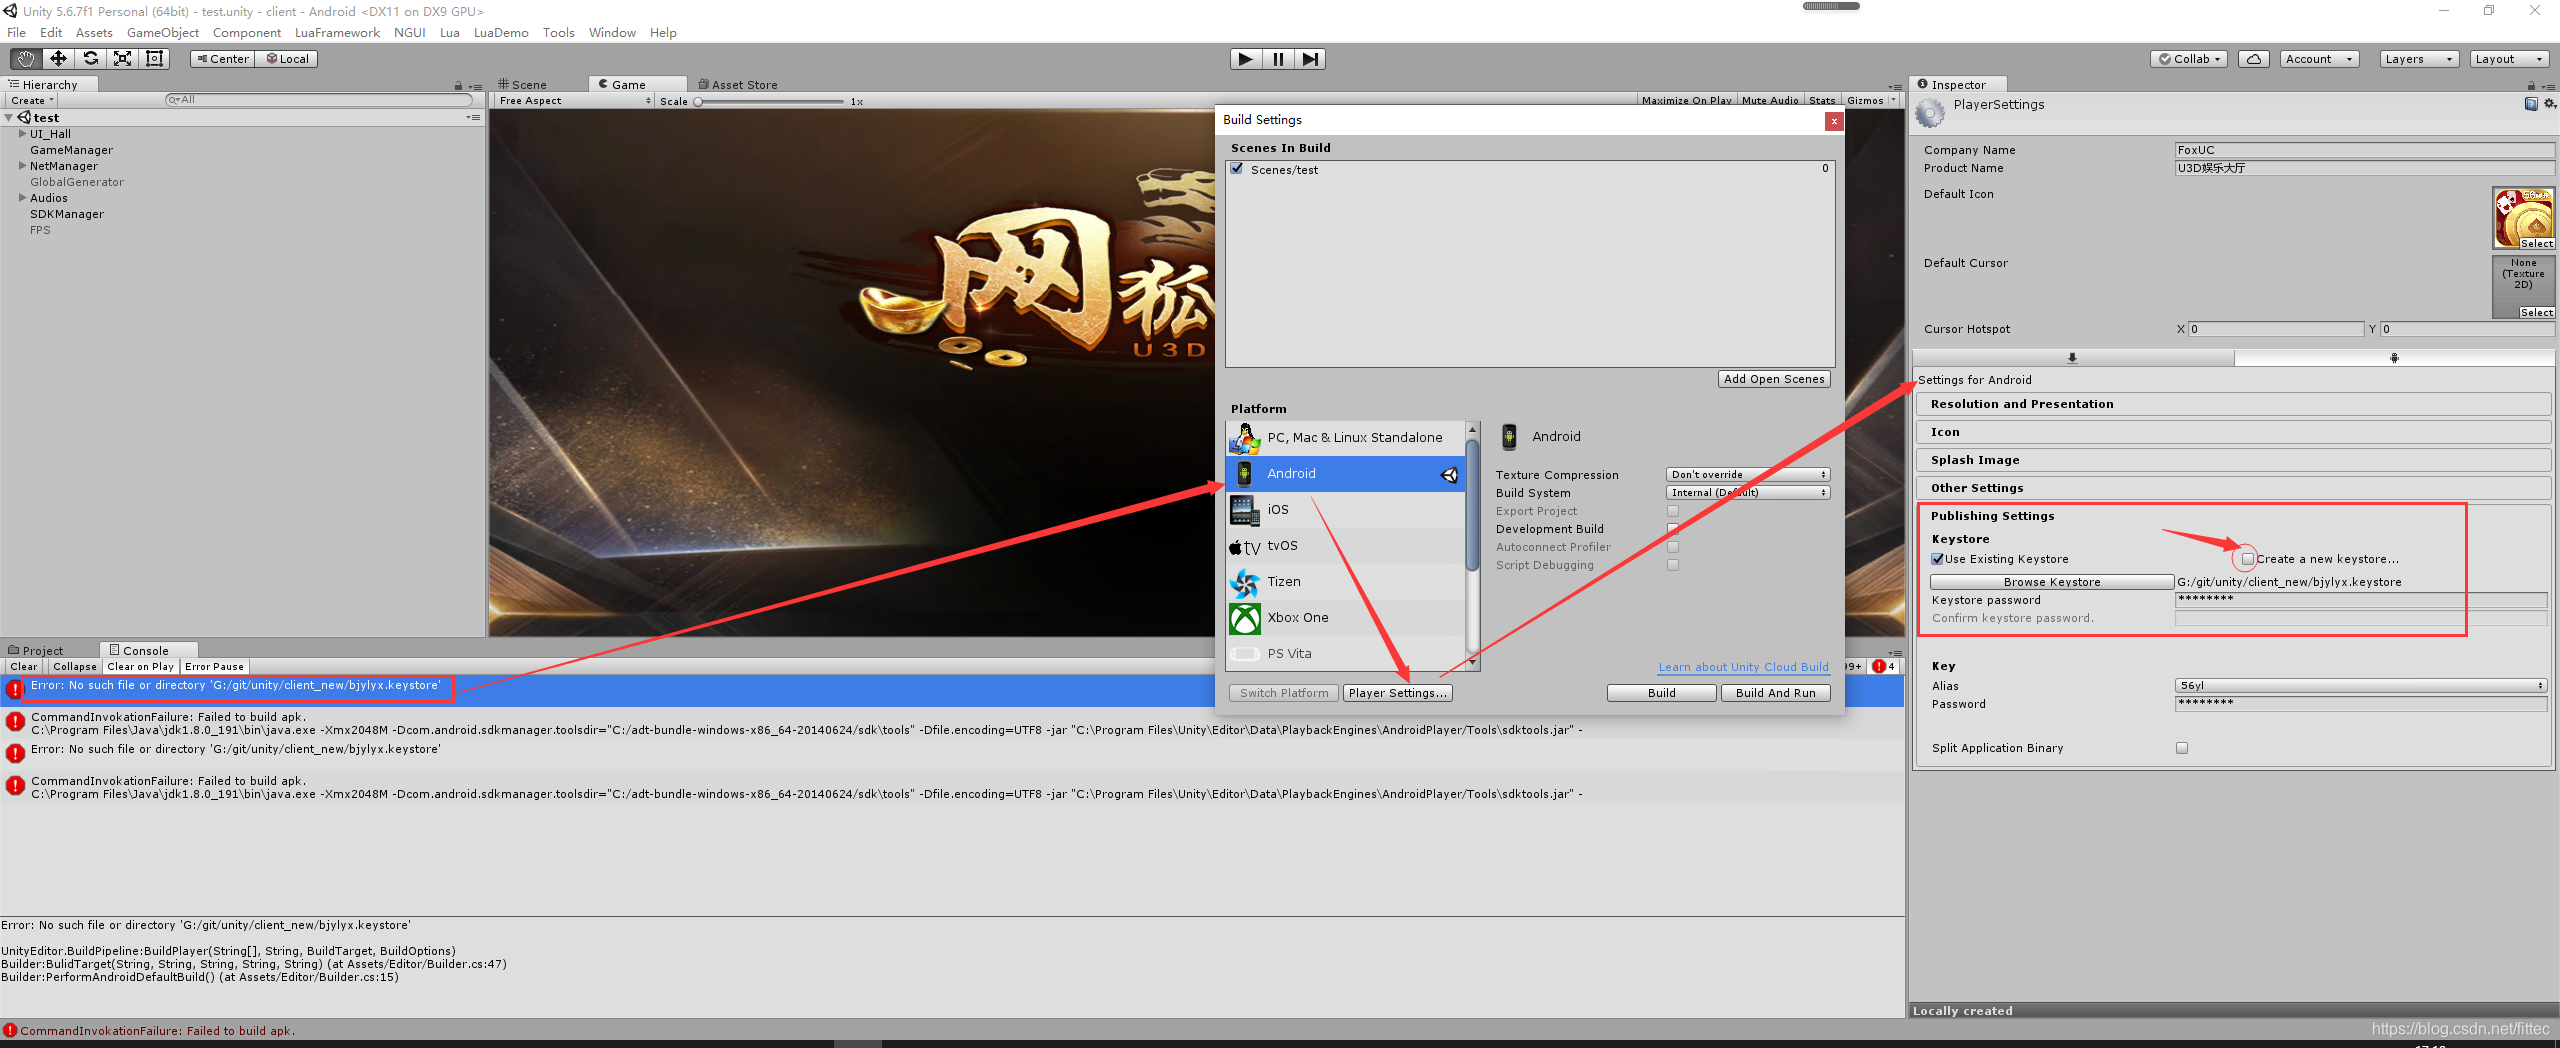Click the Build button
This screenshot has height=1048, width=2560.
1661,693
